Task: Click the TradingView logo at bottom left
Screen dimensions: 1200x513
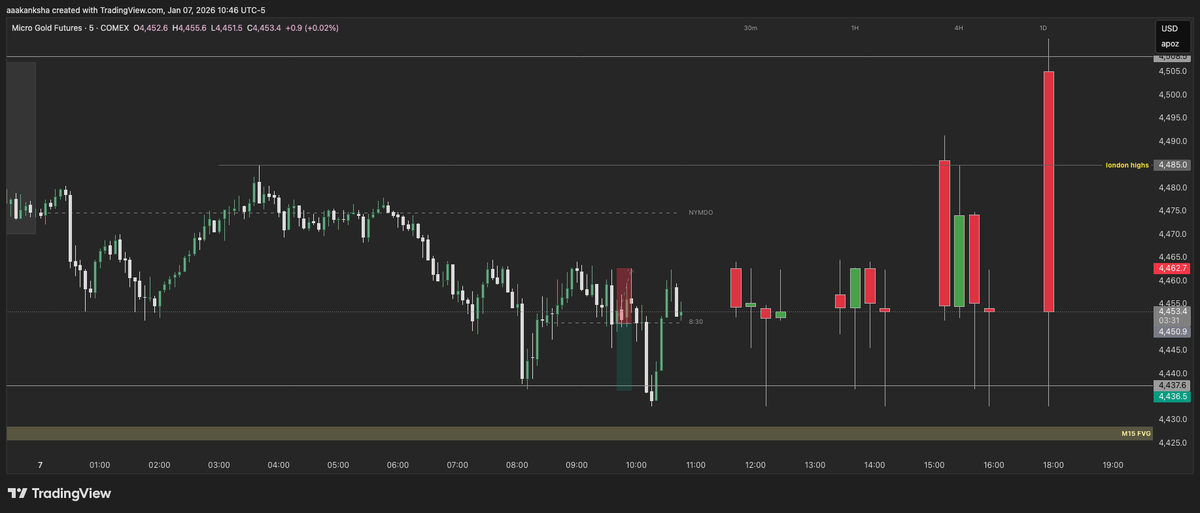Action: [x=59, y=493]
